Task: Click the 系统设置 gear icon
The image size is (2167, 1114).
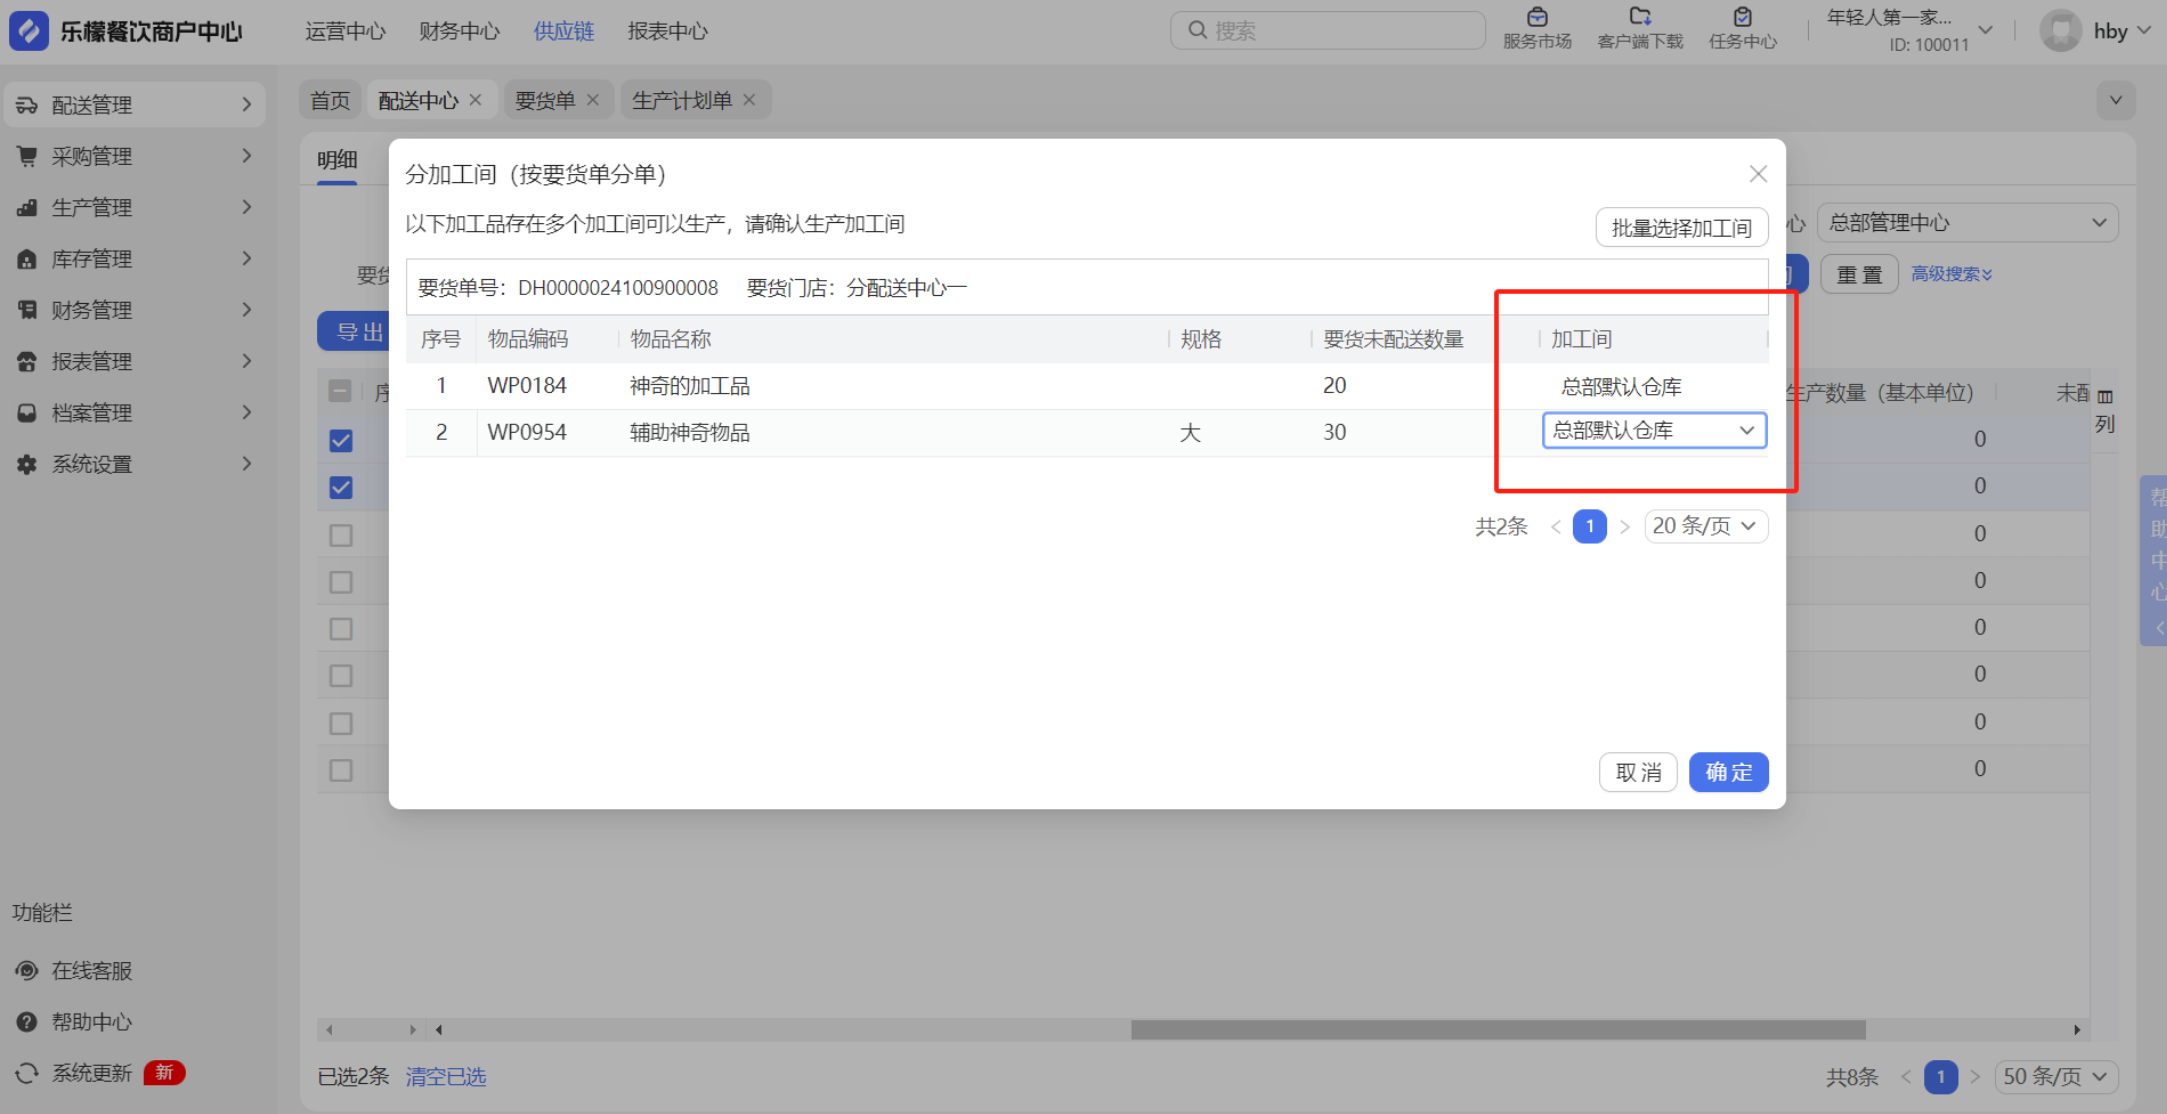Action: (27, 464)
